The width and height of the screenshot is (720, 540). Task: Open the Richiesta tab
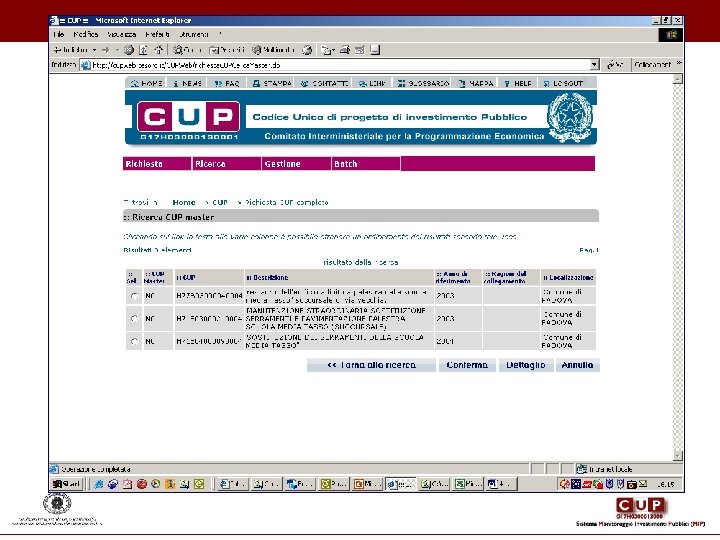tap(157, 164)
